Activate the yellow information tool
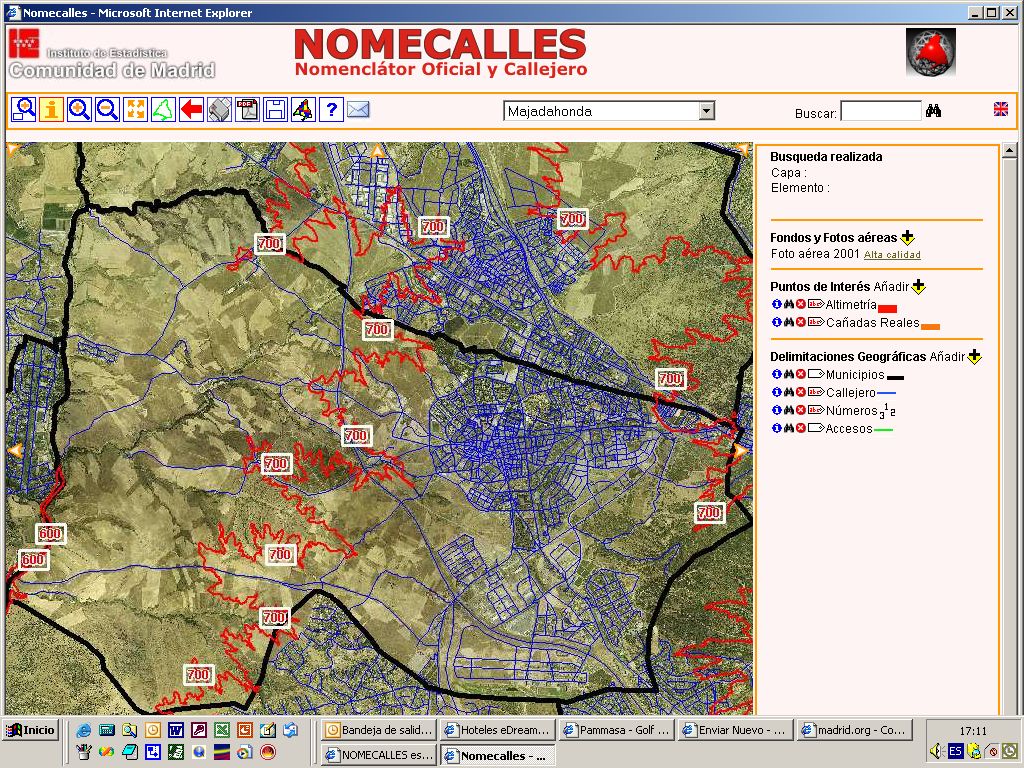This screenshot has height=768, width=1024. [52, 109]
